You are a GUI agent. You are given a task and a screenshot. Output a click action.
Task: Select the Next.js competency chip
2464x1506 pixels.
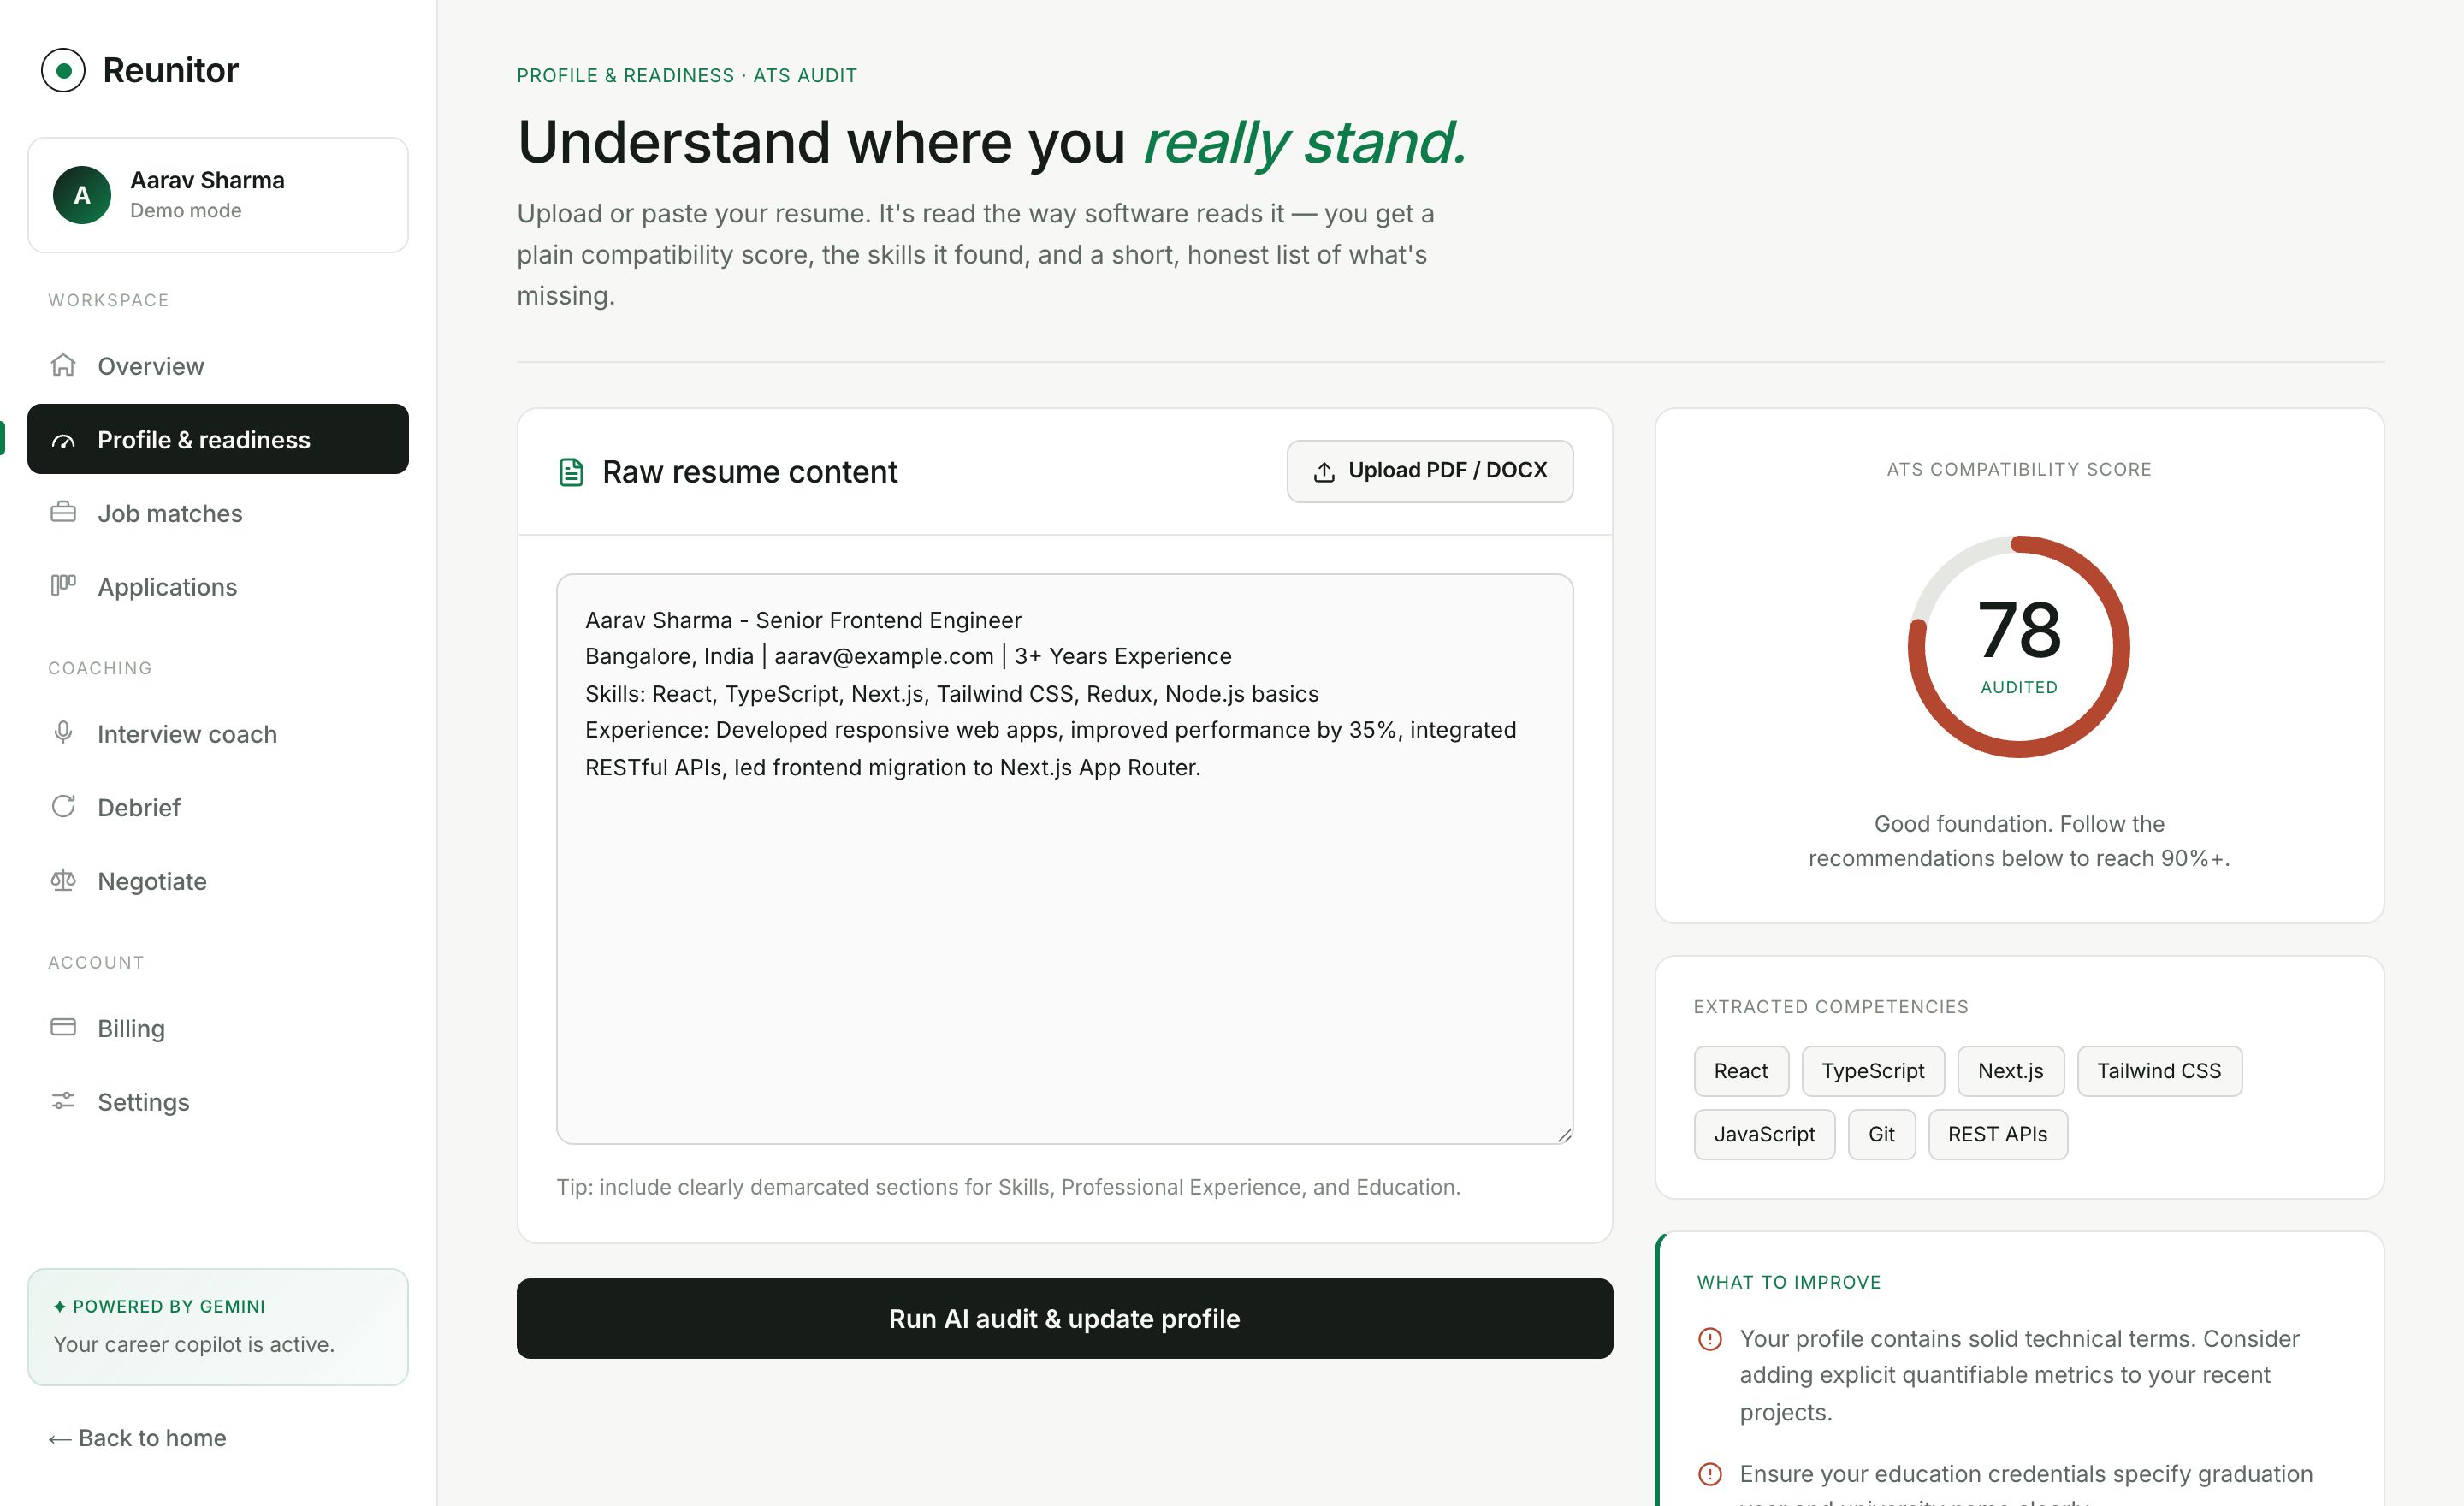coord(2010,1071)
